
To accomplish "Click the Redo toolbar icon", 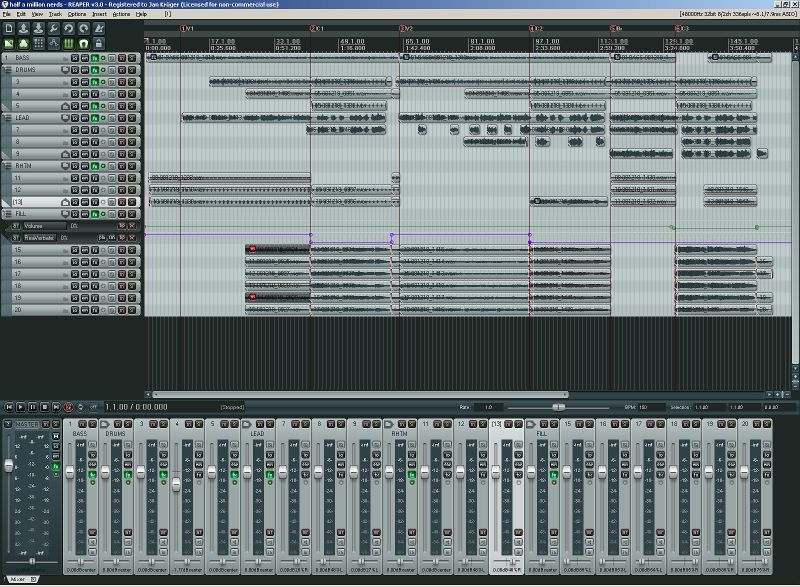I will pos(84,29).
